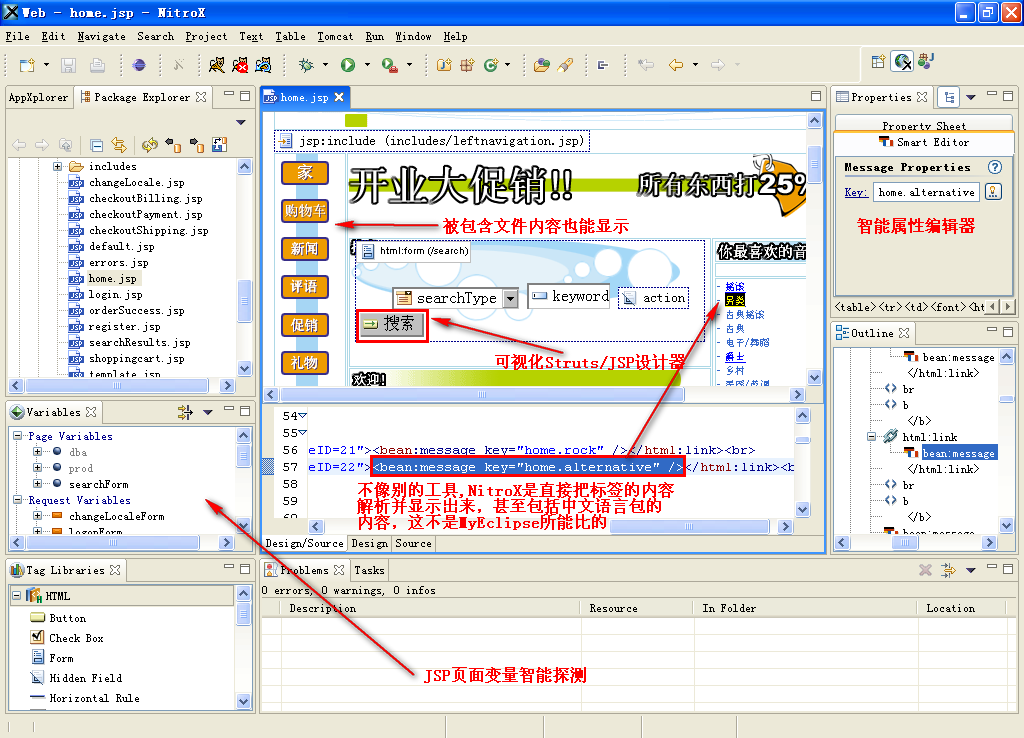Click the Print icon in the toolbar
Screen dimensions: 1024x738
coord(97,65)
